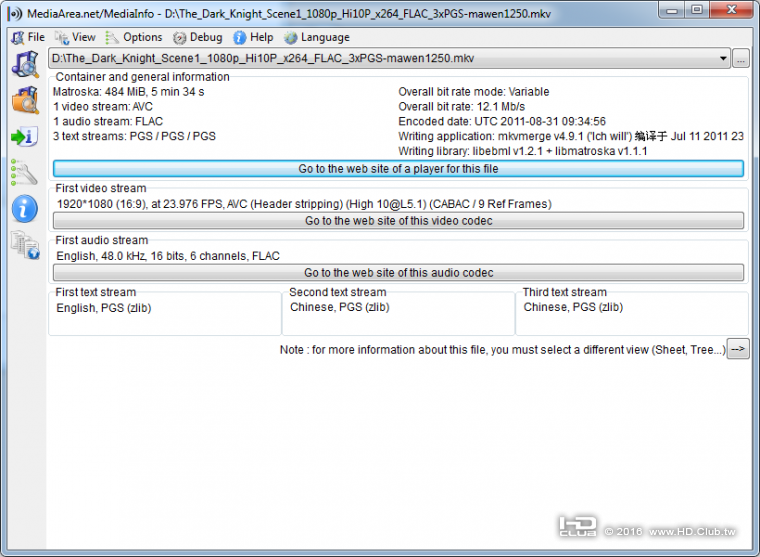Viewport: 760px width, 557px height.
Task: Click 'English, 48.0 kHz, 16 bits, 6 channels, FLAC'
Action: click(168, 256)
